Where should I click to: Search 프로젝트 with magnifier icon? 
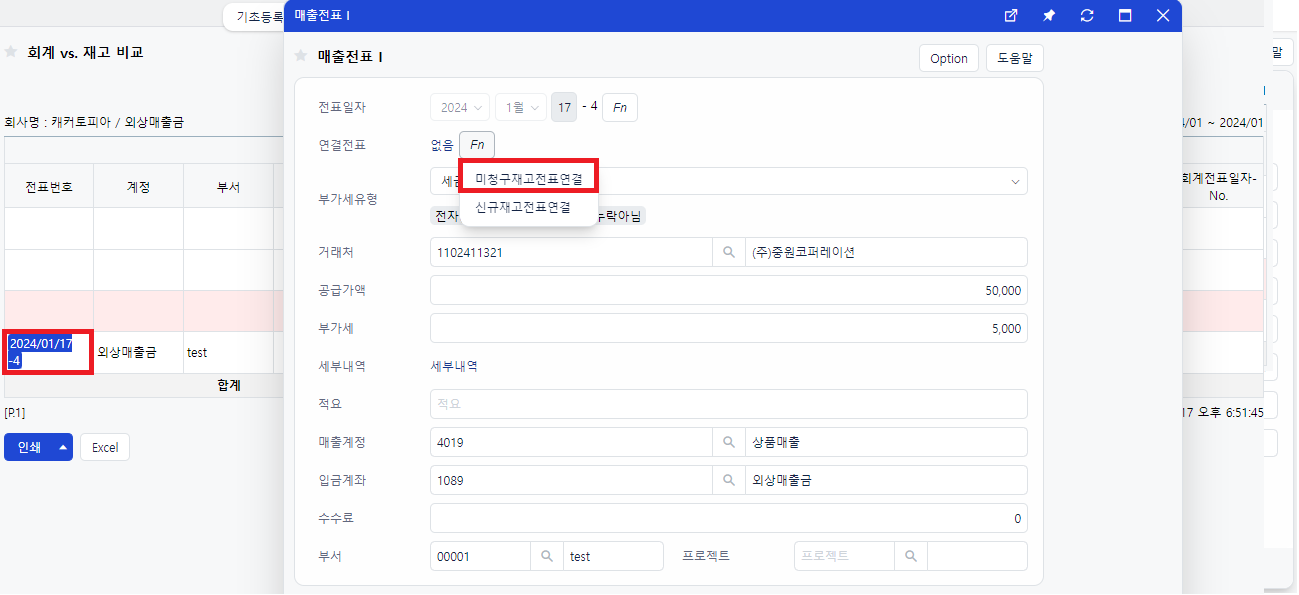coord(911,556)
